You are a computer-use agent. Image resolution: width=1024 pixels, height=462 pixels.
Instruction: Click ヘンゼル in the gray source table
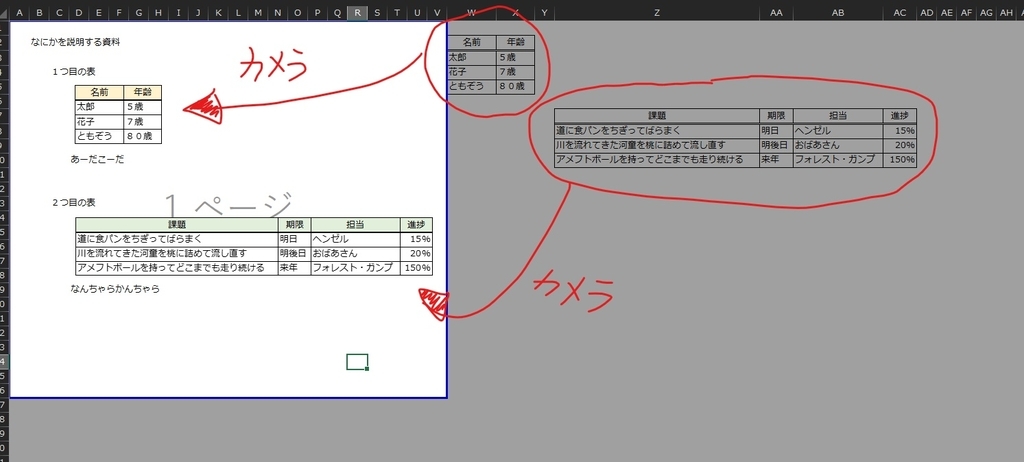tap(838, 131)
